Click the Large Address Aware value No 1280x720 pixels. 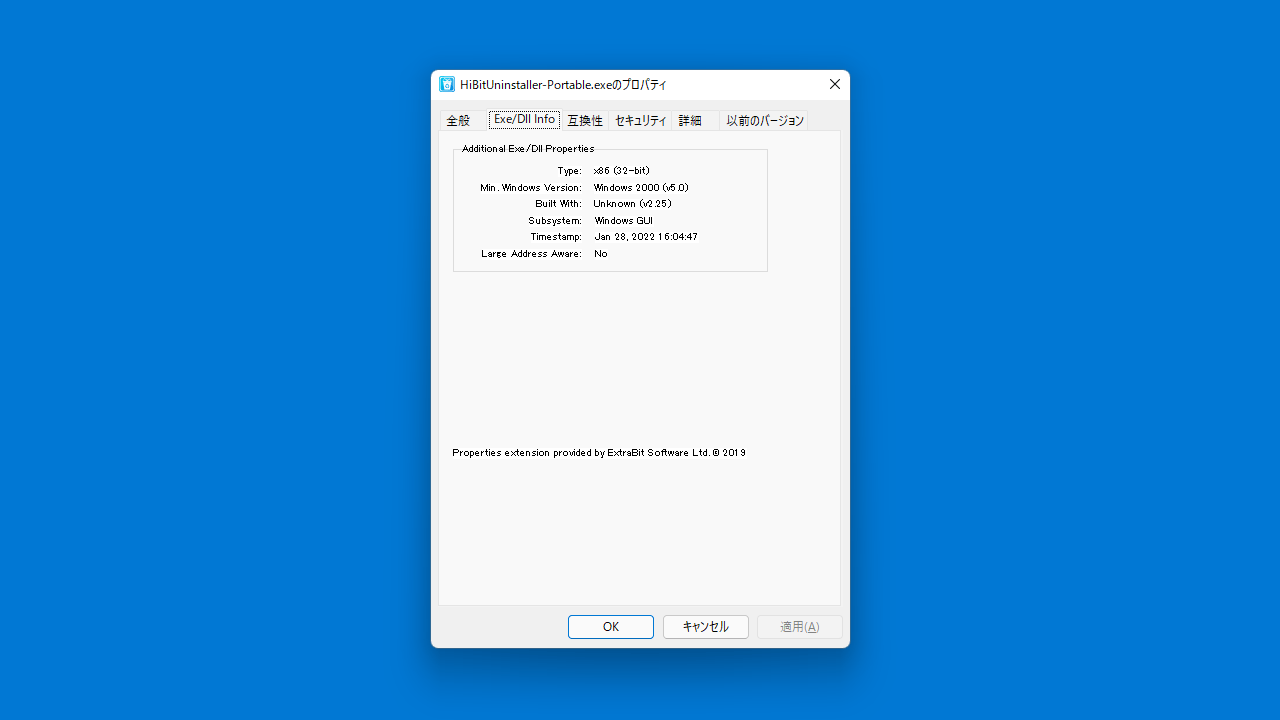click(x=601, y=254)
